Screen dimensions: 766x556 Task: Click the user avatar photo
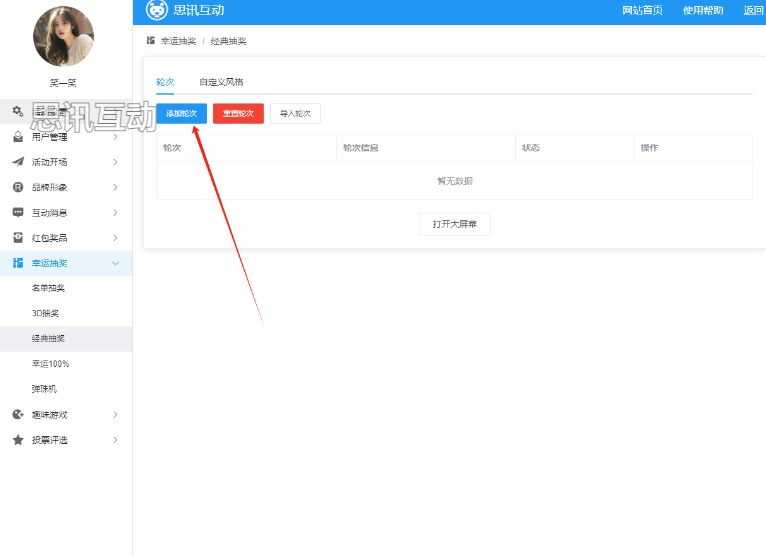pos(64,36)
